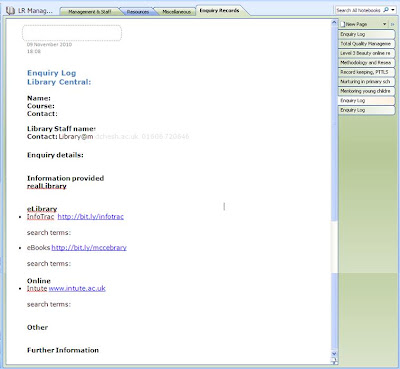The image size is (400, 369).
Task: Click the 'Name:' field label
Action: pyautogui.click(x=39, y=98)
